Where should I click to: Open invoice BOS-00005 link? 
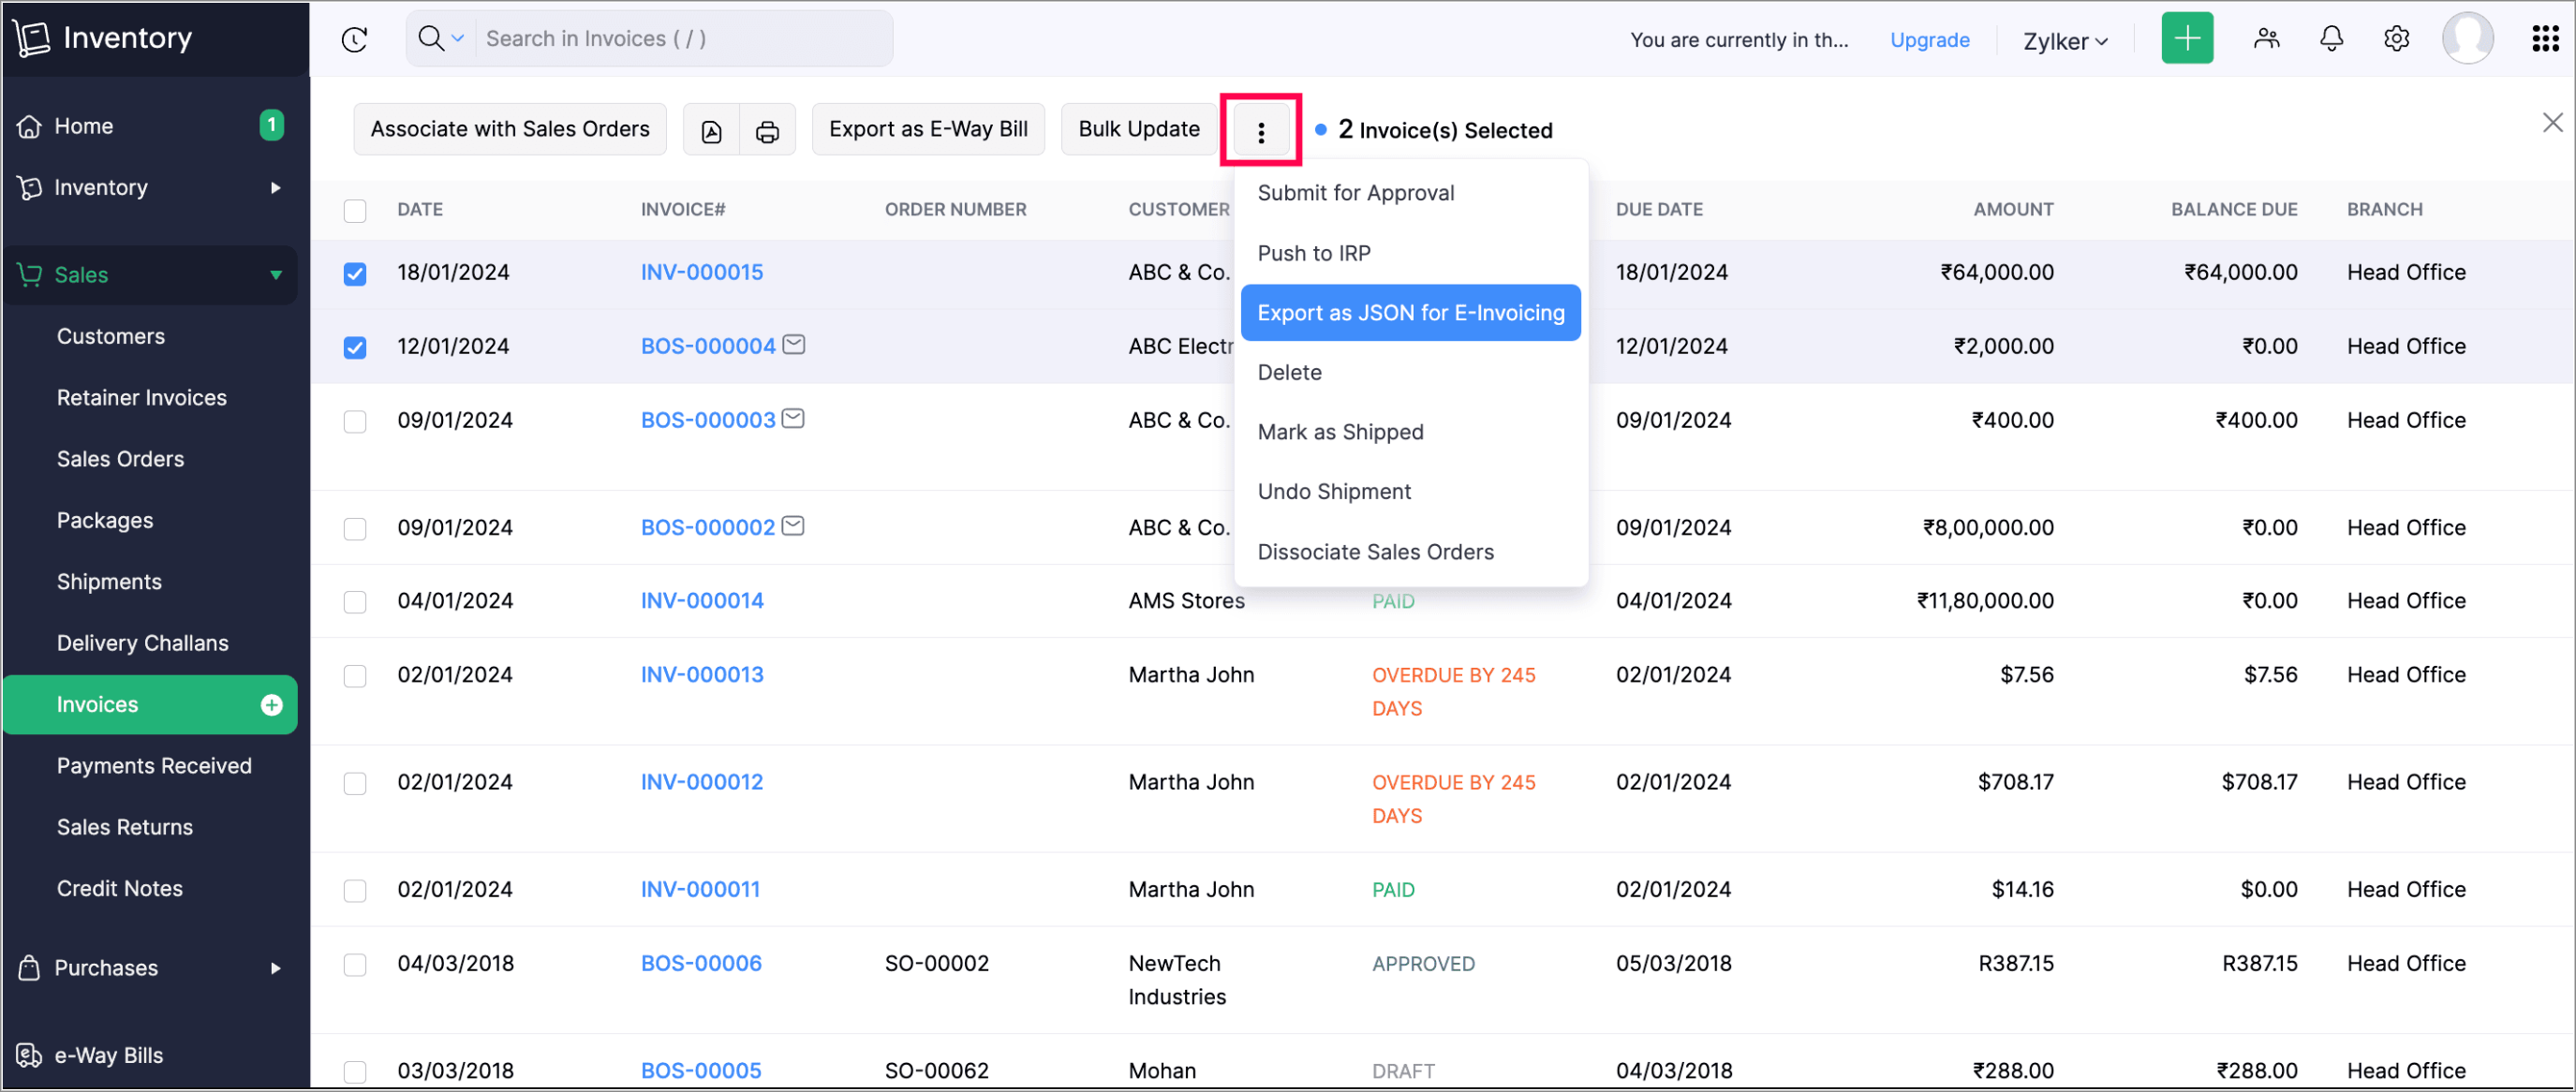tap(701, 1070)
